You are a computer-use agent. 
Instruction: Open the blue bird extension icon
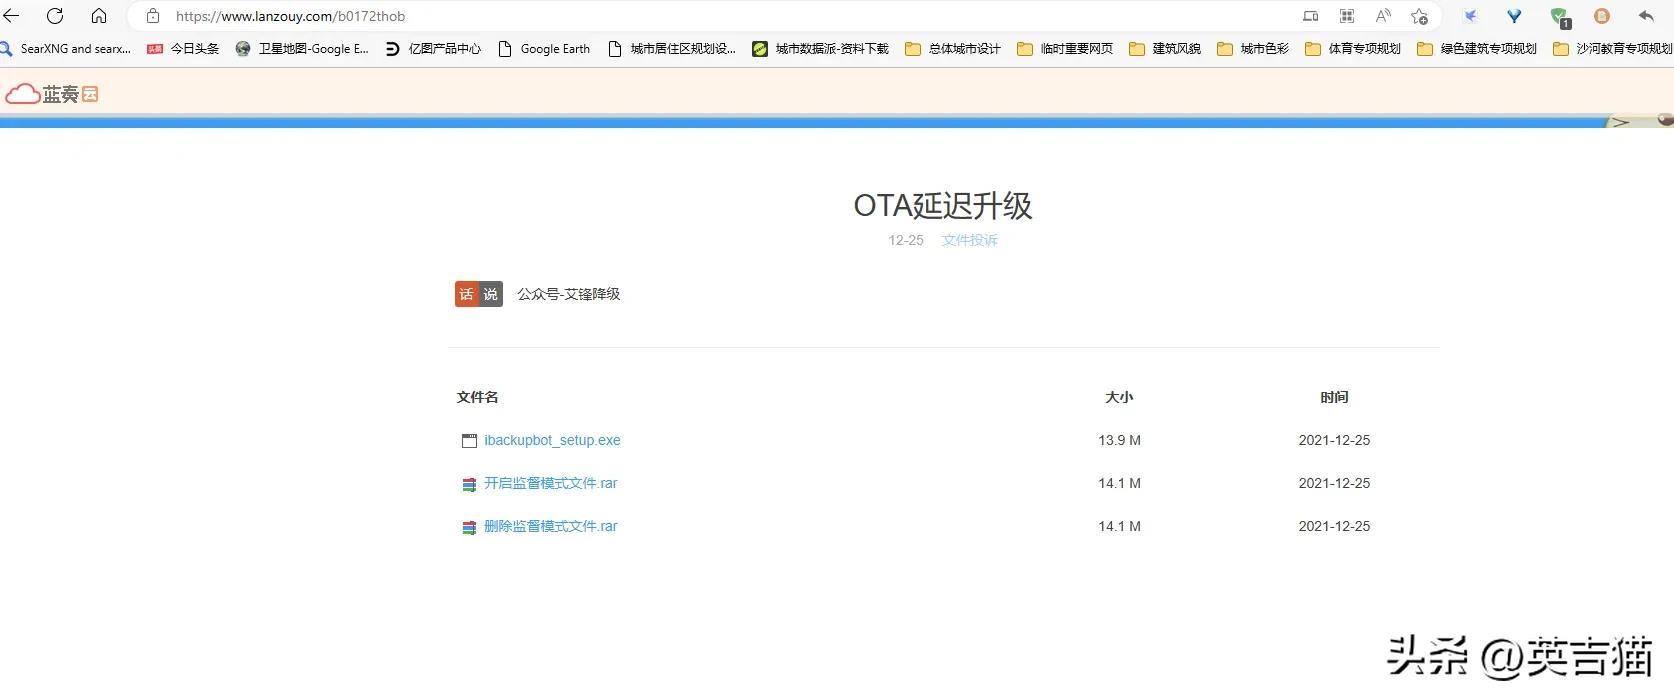click(x=1470, y=16)
